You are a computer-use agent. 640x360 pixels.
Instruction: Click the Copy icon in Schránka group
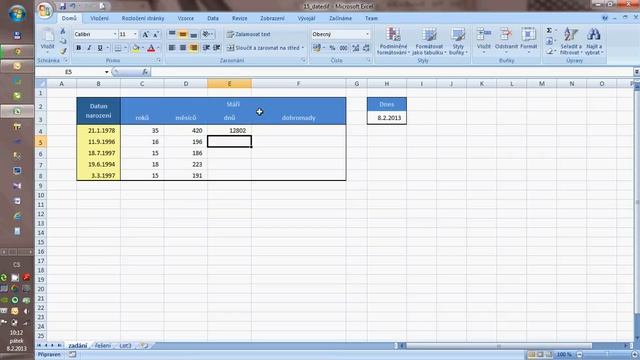pos(63,41)
